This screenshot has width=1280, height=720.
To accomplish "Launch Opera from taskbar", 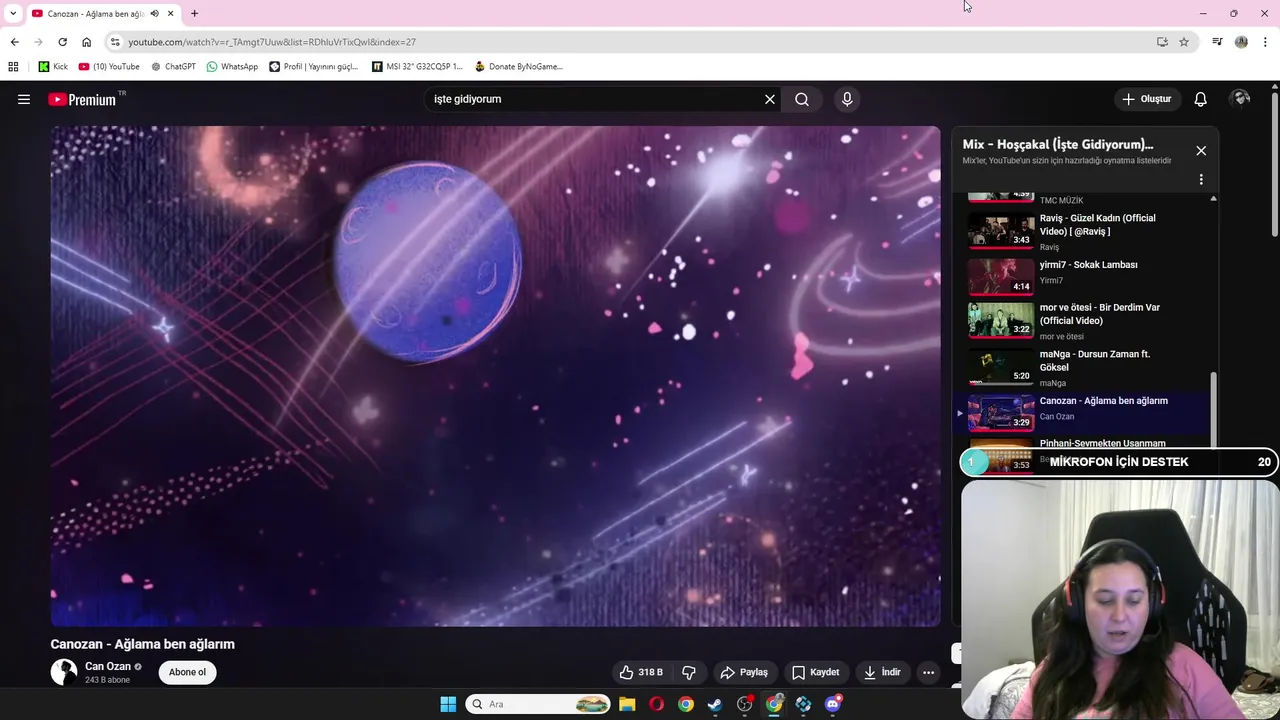I will 656,704.
